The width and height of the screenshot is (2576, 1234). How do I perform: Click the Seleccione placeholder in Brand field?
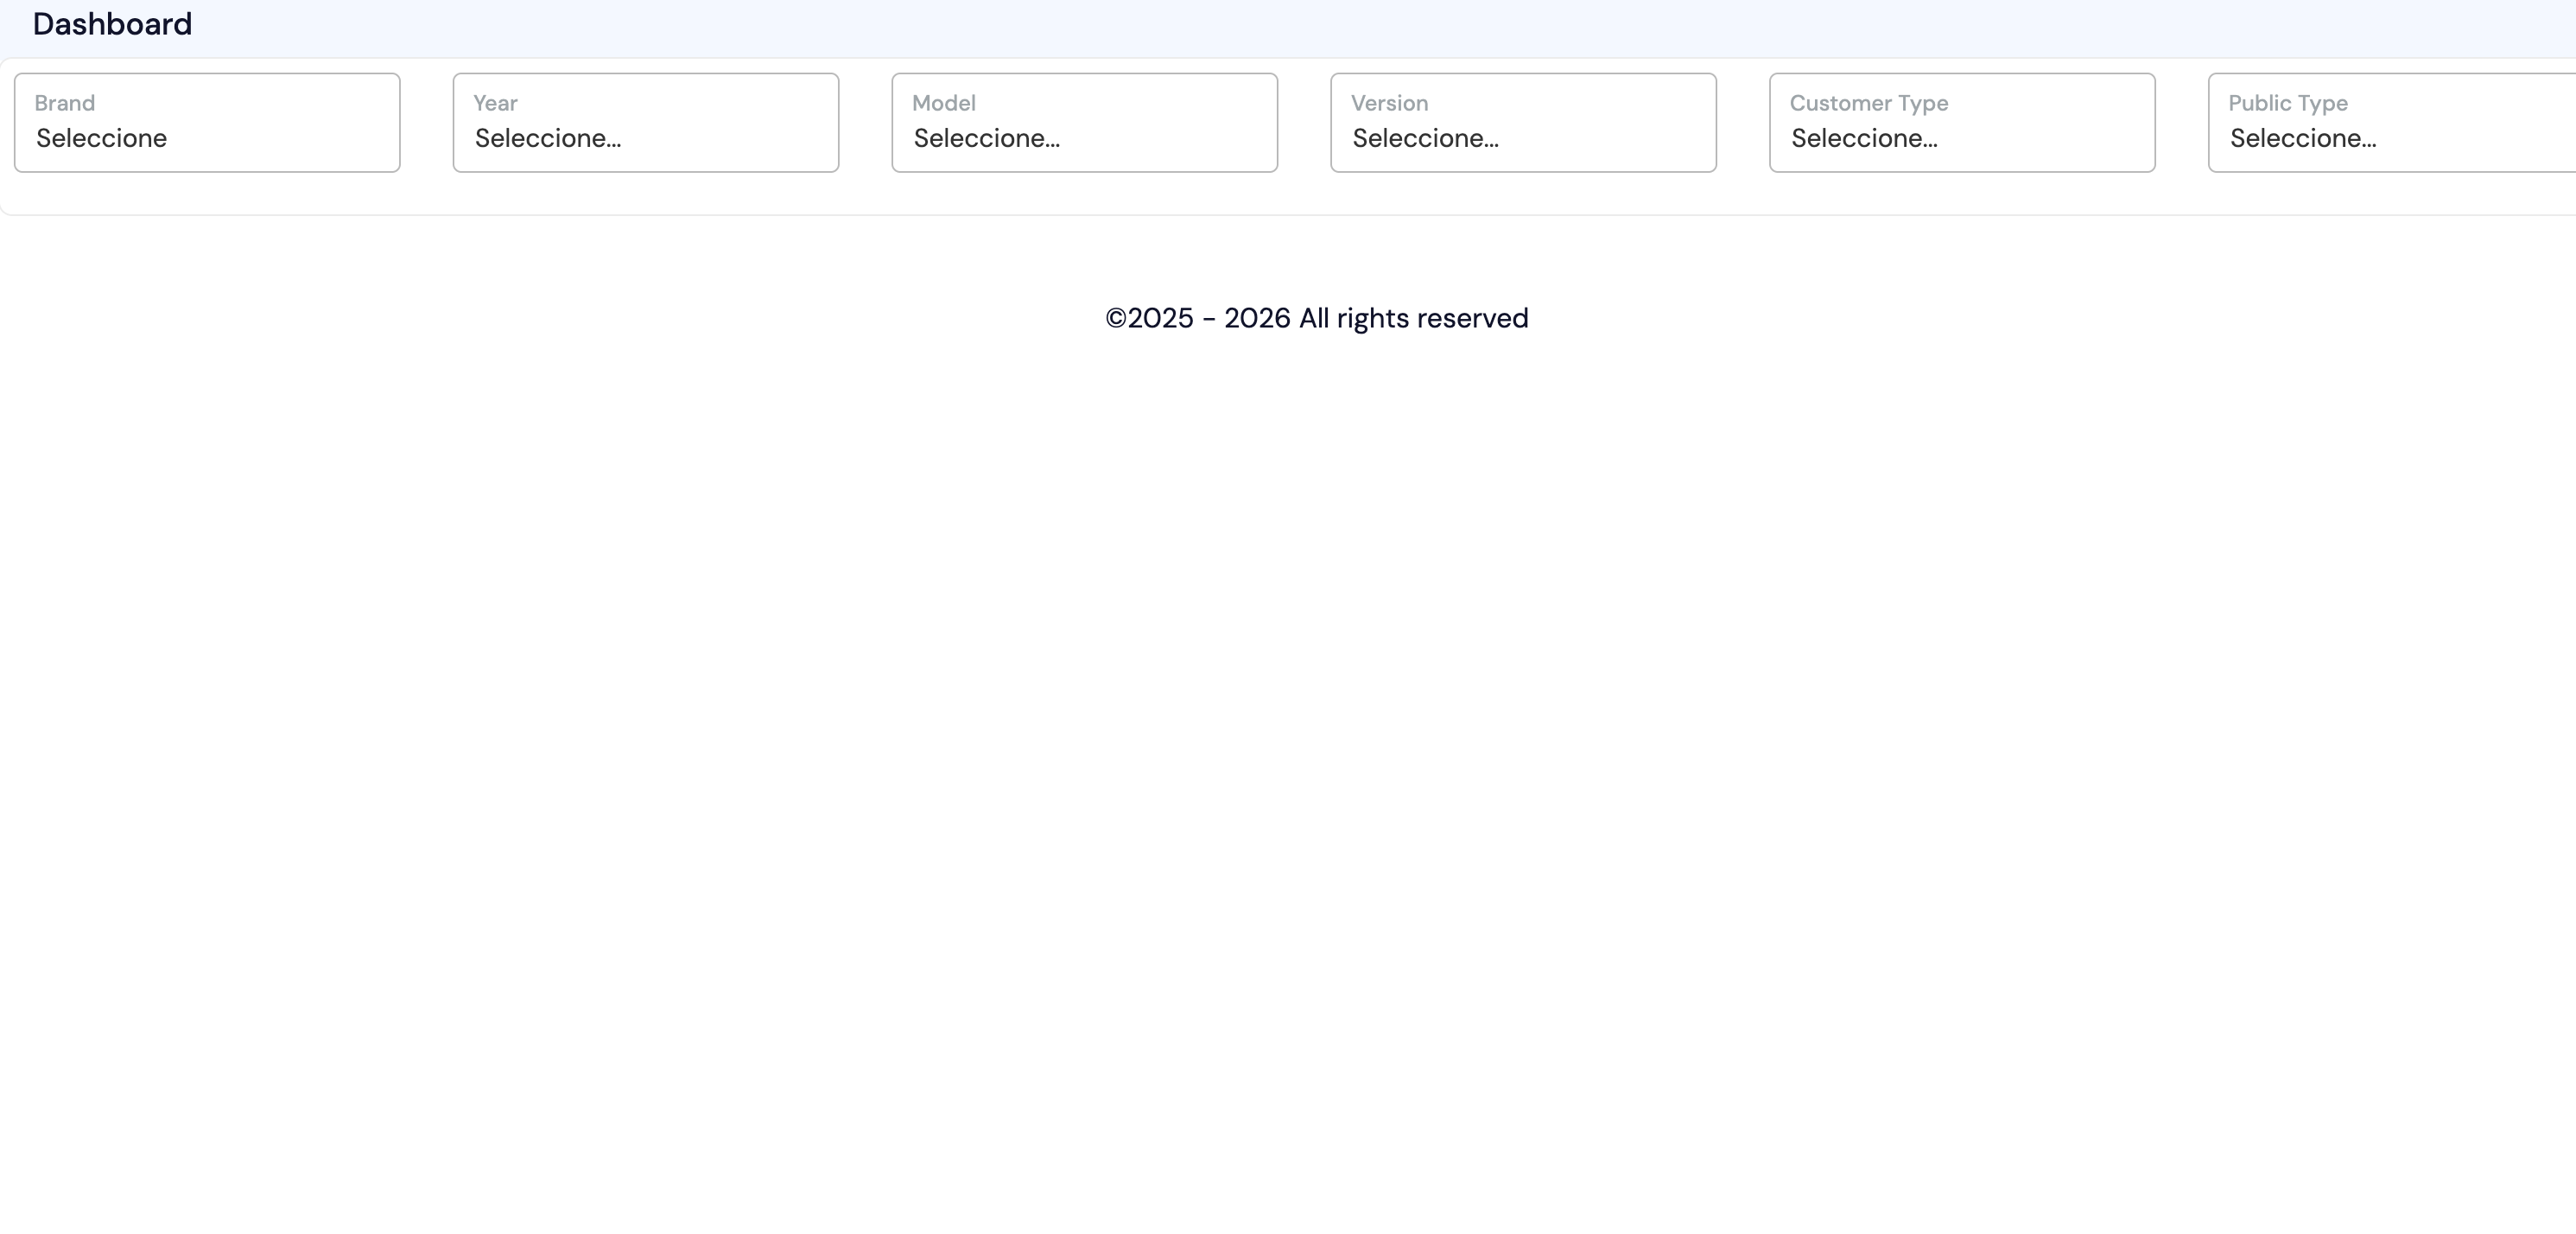click(x=100, y=139)
